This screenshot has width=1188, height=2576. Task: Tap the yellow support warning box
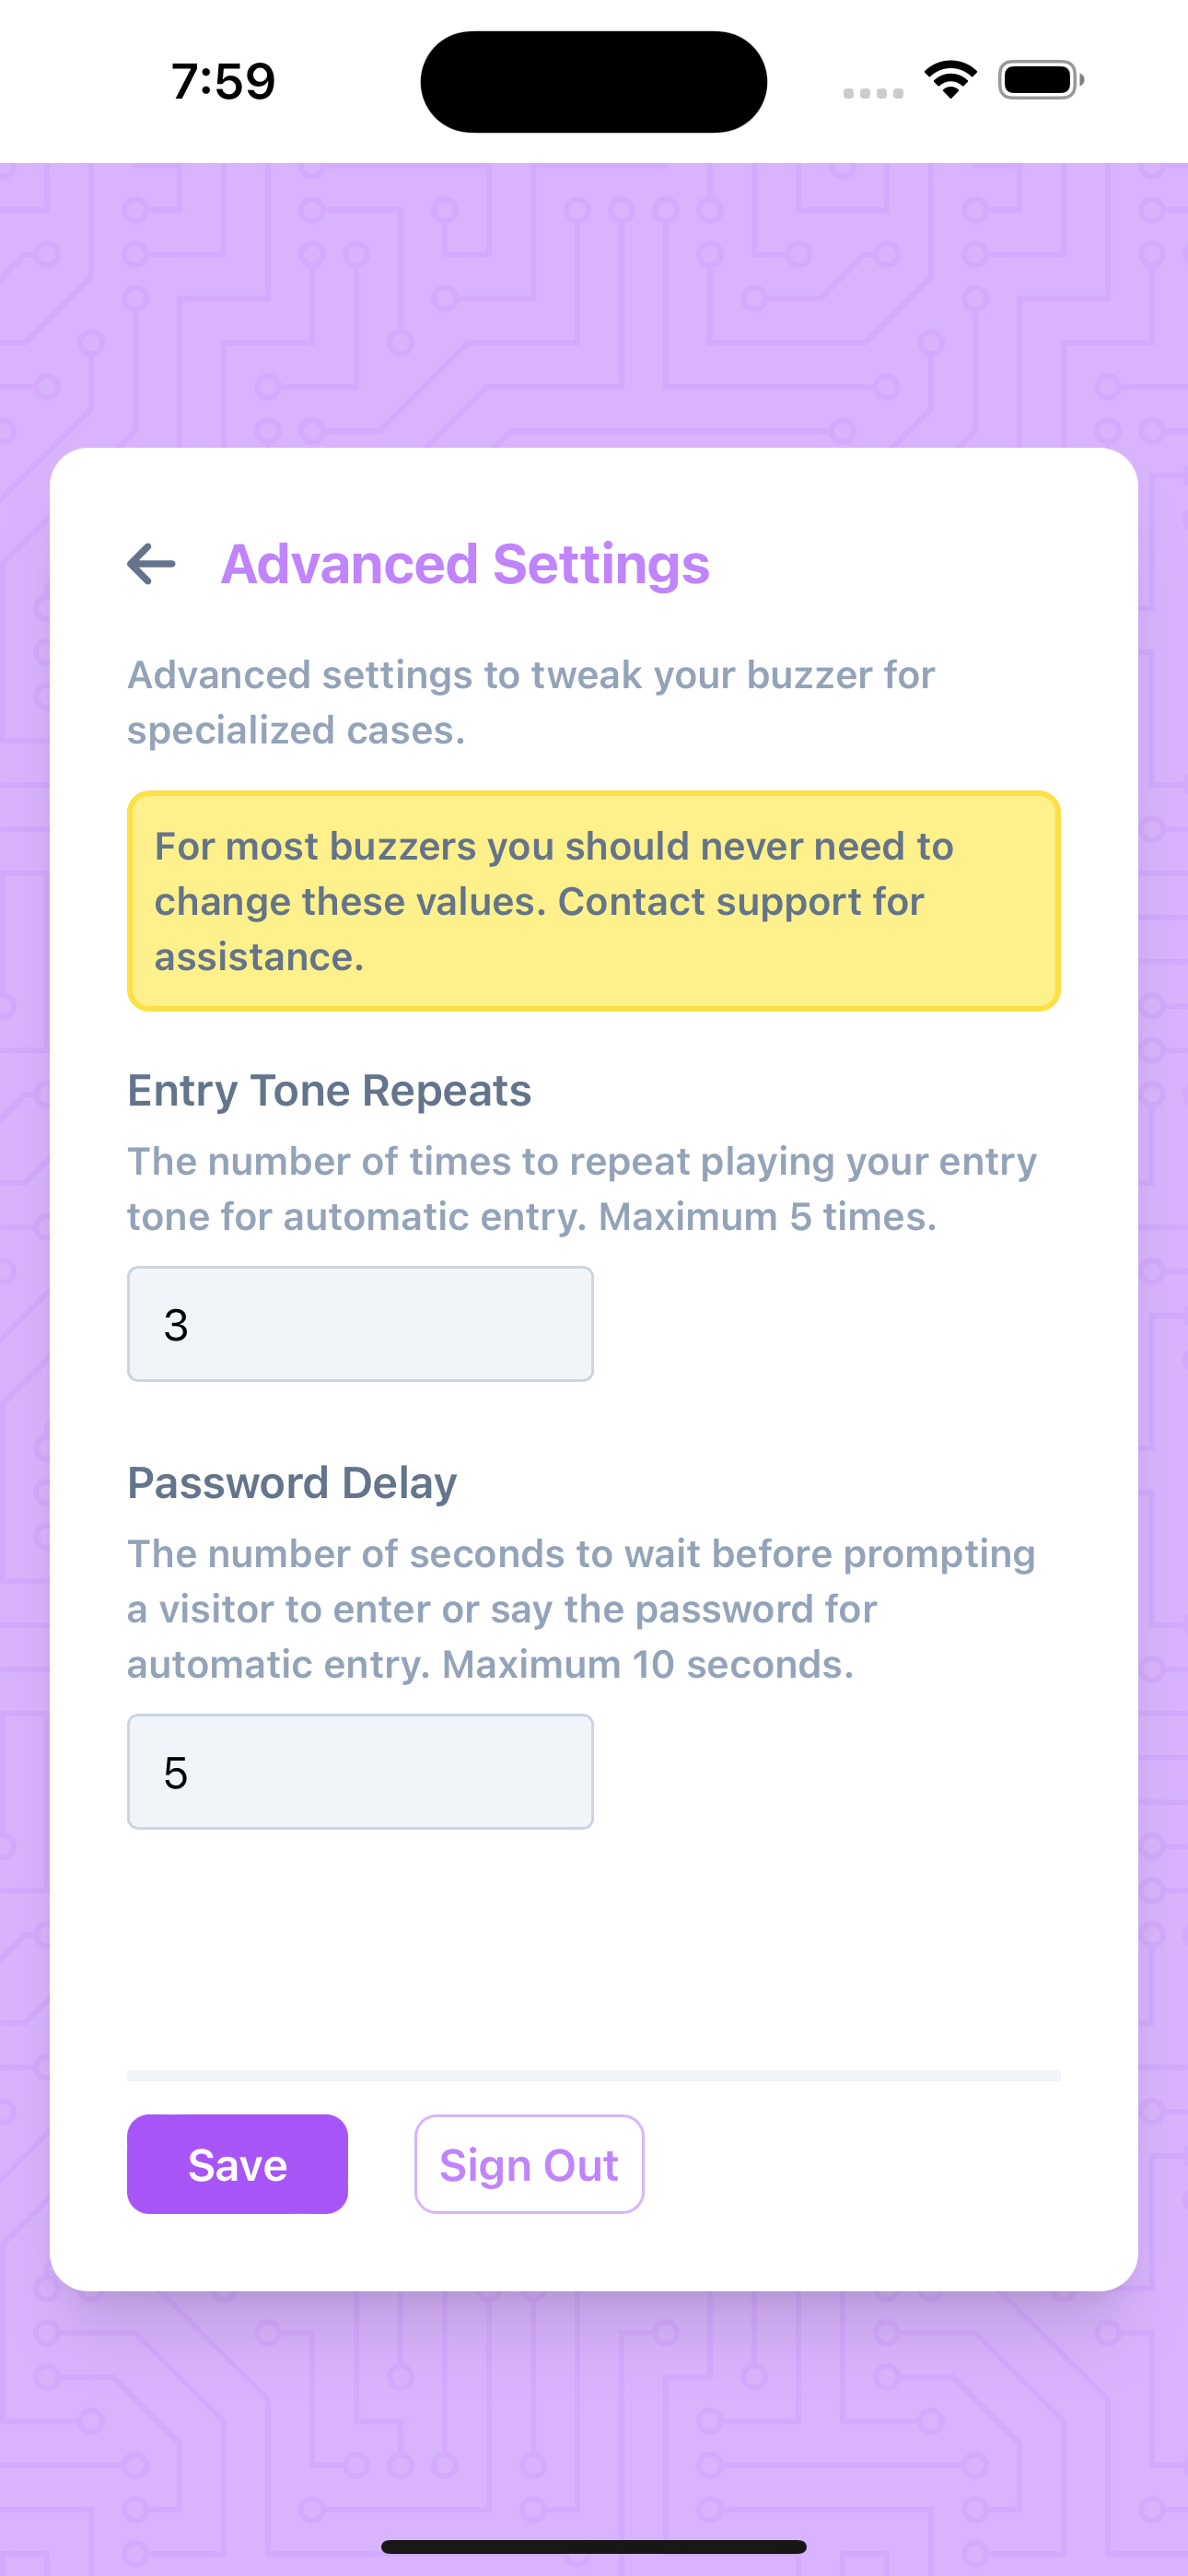593,901
